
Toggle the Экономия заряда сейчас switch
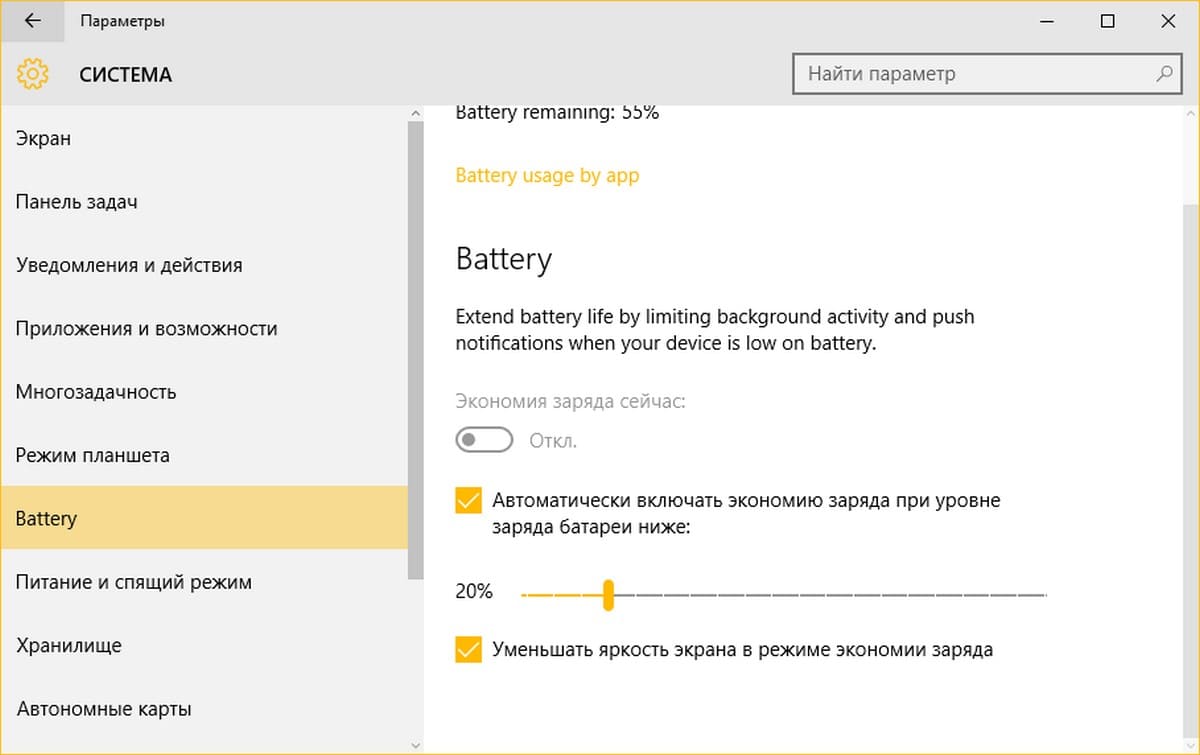tap(484, 440)
